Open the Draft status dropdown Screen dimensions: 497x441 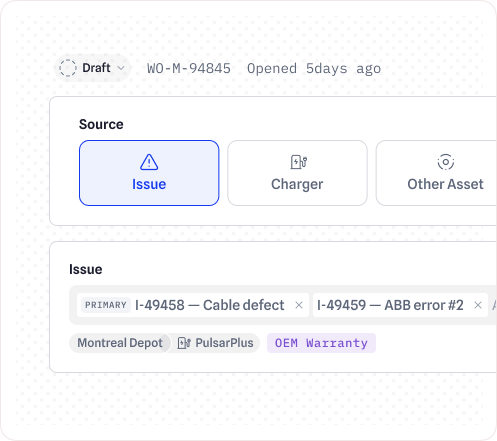(92, 68)
